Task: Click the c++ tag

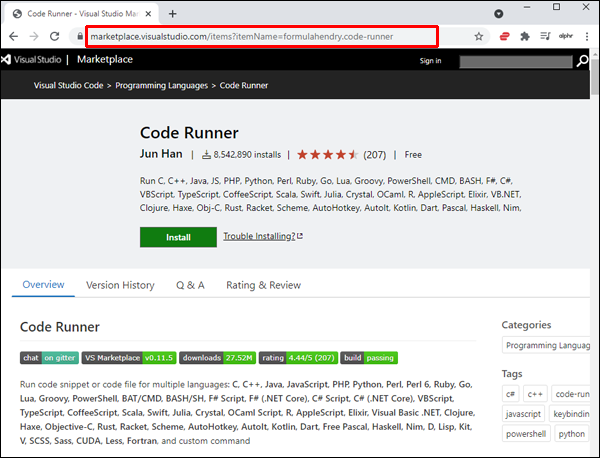Action: point(535,394)
